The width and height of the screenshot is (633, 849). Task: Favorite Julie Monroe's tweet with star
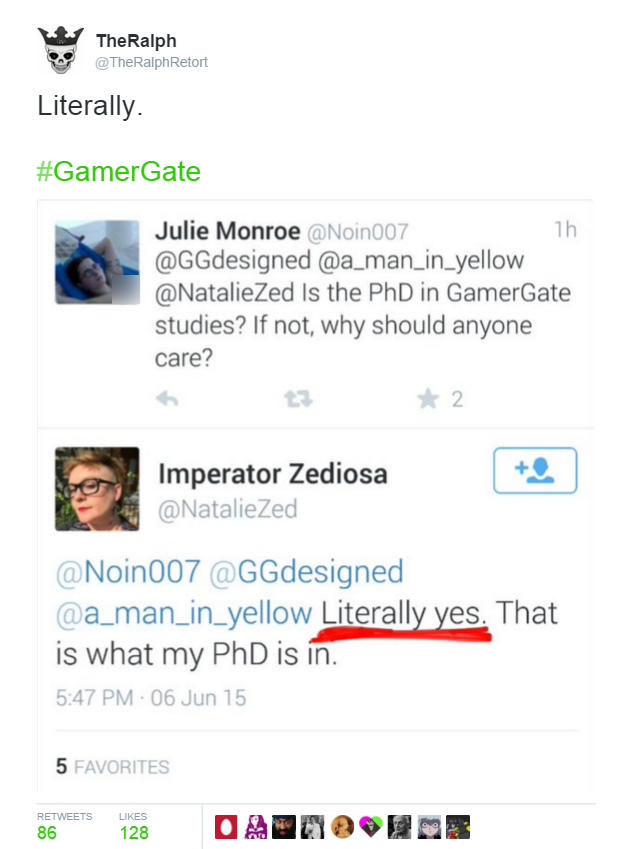tap(428, 399)
